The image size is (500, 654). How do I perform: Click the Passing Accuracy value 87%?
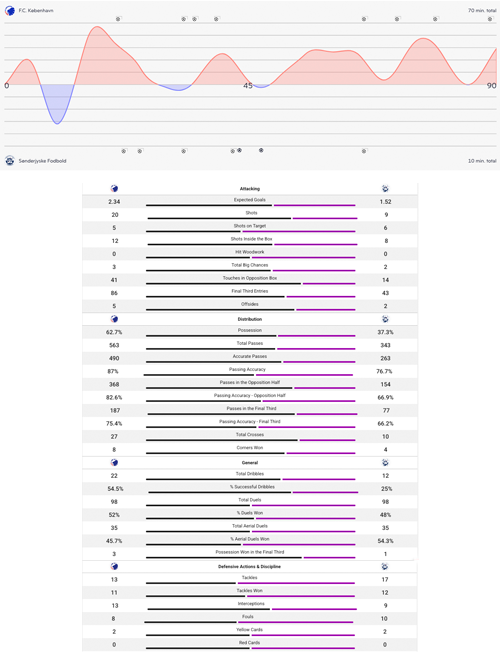coord(113,371)
